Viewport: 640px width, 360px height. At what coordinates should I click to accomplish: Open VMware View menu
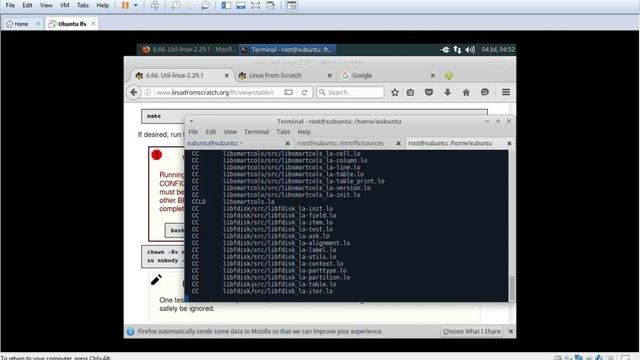click(46, 5)
